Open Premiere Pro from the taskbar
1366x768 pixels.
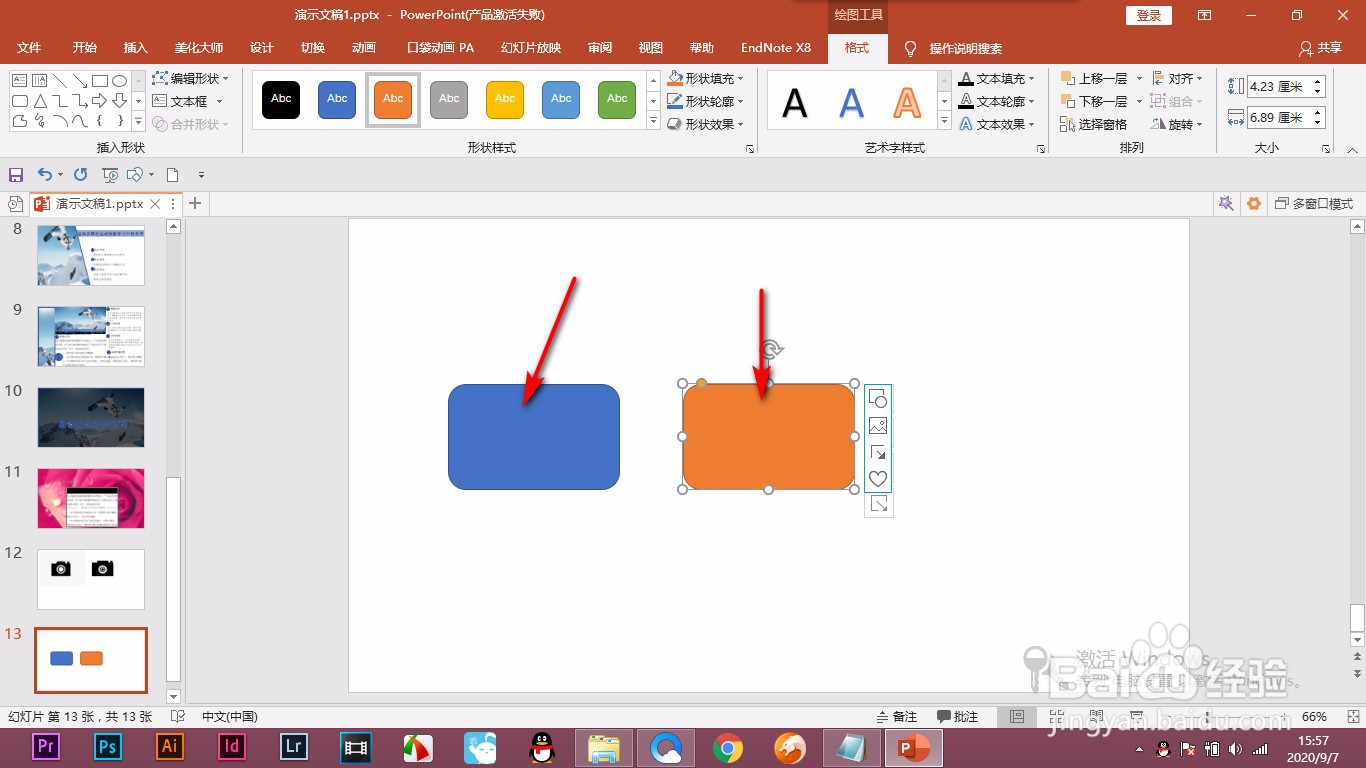(x=45, y=747)
